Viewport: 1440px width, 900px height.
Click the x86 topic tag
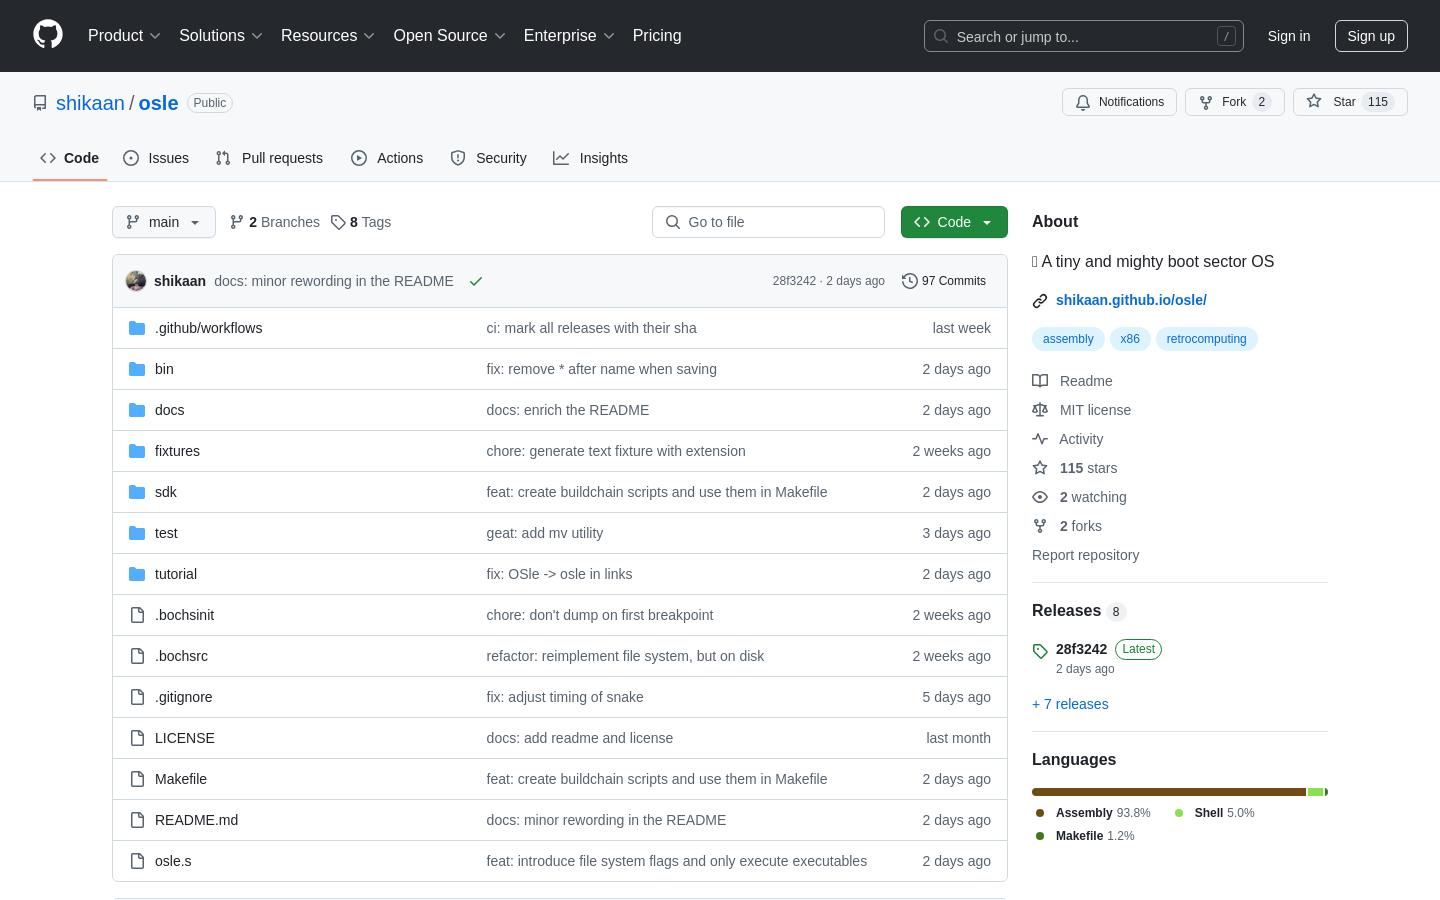pyautogui.click(x=1130, y=339)
